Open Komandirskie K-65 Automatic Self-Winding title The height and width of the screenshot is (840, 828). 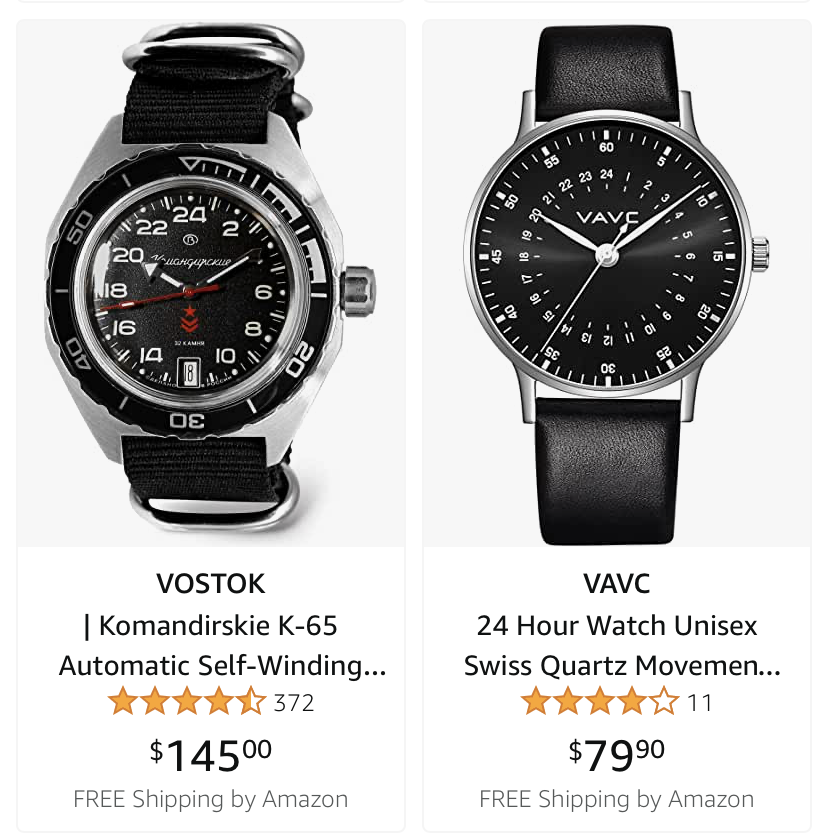222,646
